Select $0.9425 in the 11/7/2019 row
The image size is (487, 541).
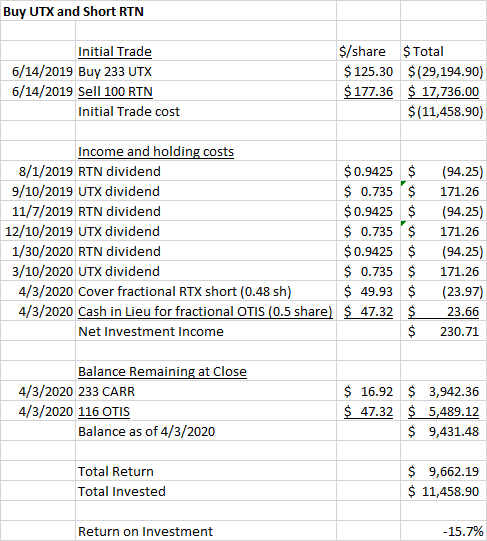[x=368, y=212]
